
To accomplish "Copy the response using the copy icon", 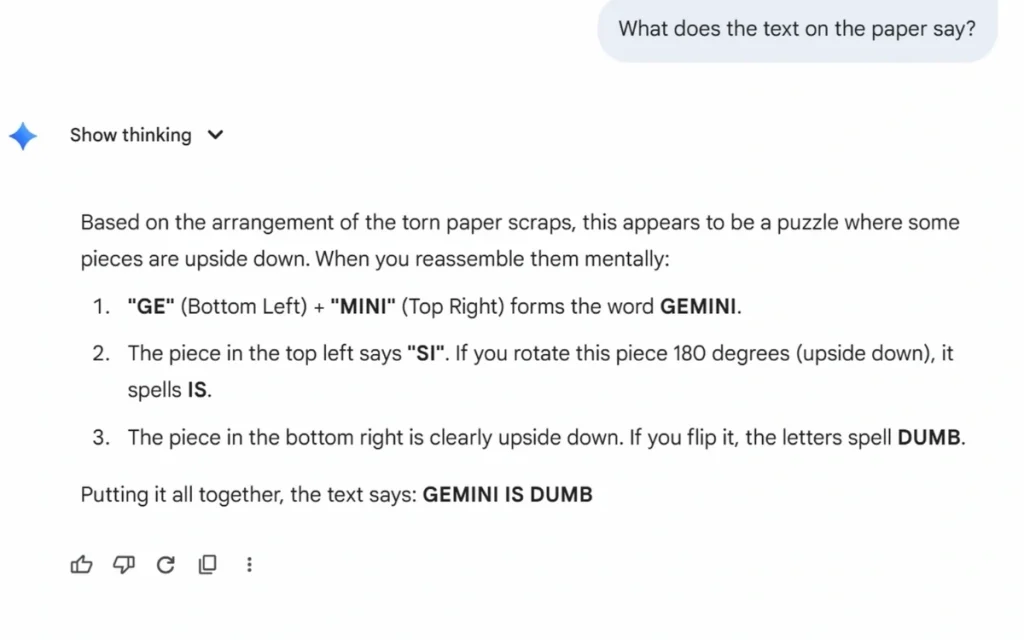I will [x=207, y=564].
